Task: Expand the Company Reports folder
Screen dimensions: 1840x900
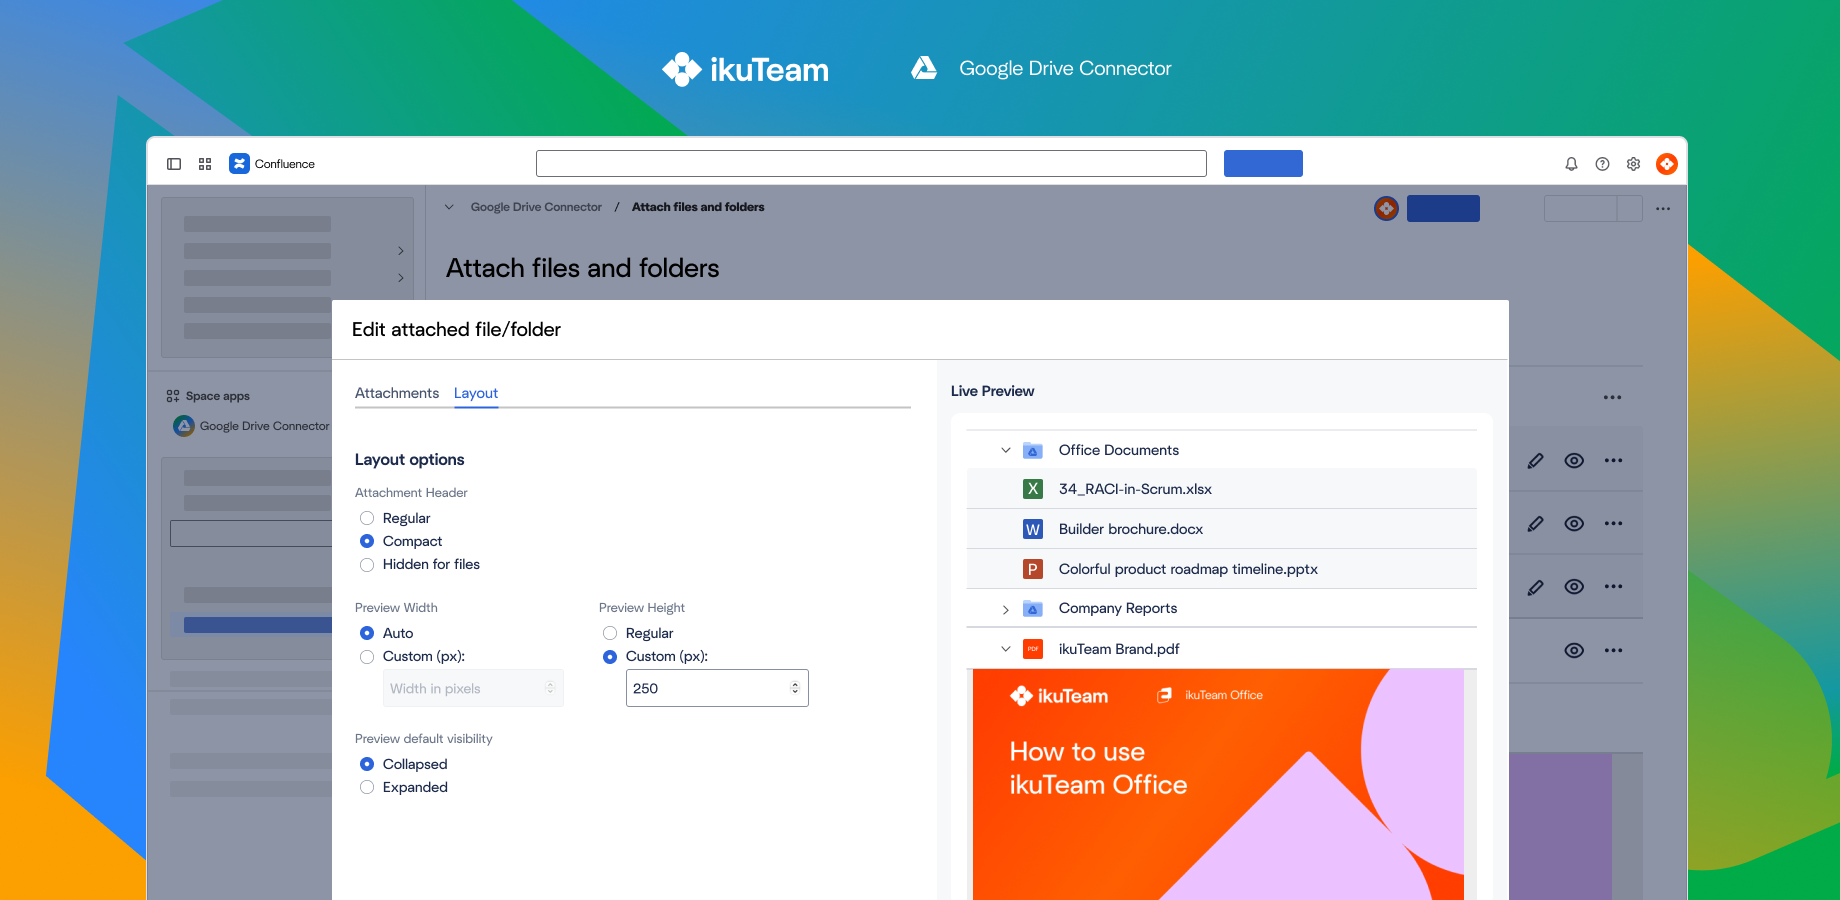Action: pos(1006,609)
